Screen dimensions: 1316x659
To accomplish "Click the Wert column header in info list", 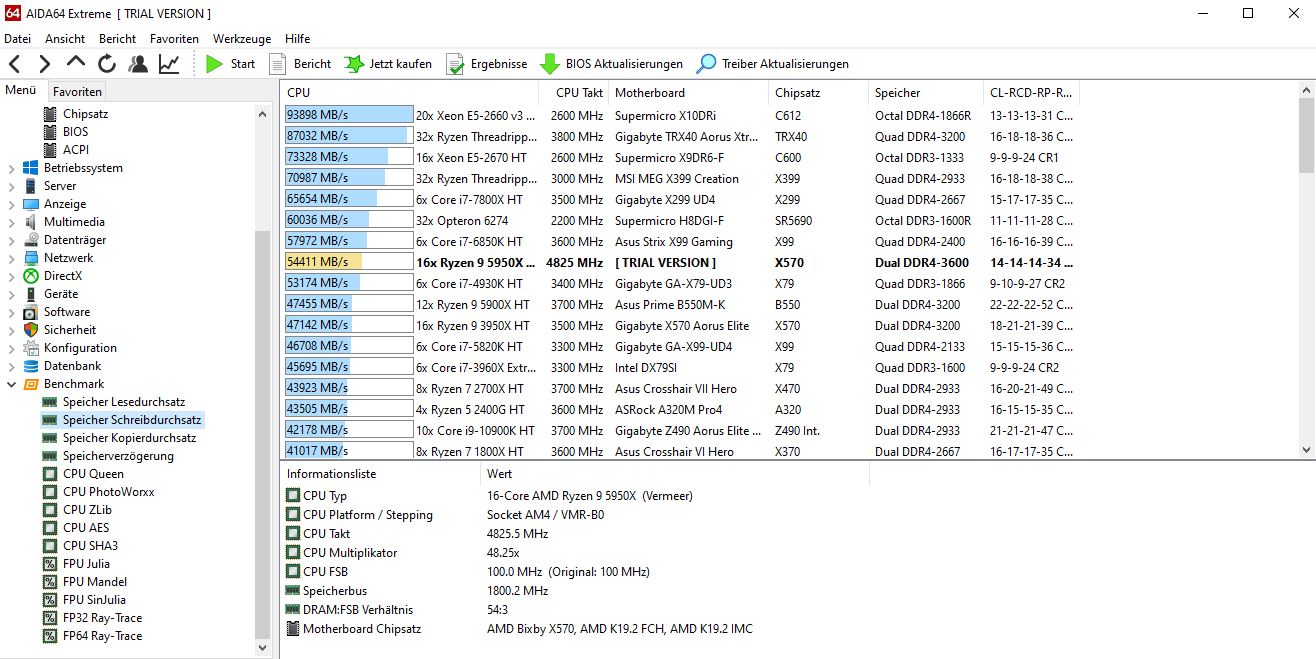I will 675,474.
